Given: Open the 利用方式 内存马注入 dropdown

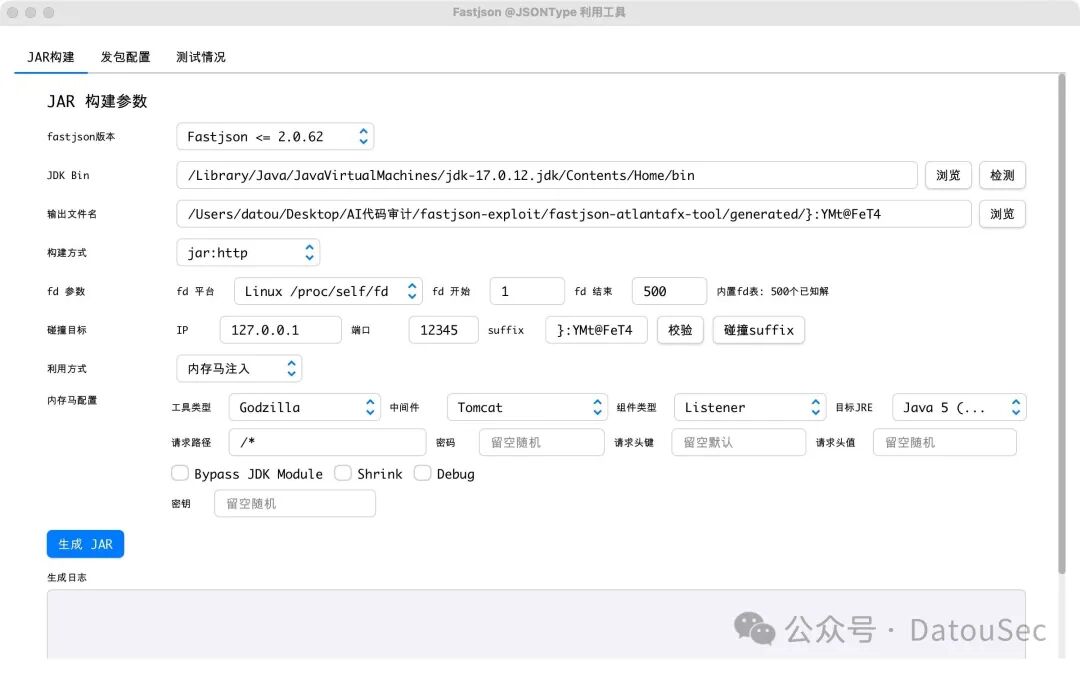Looking at the screenshot, I should [239, 369].
